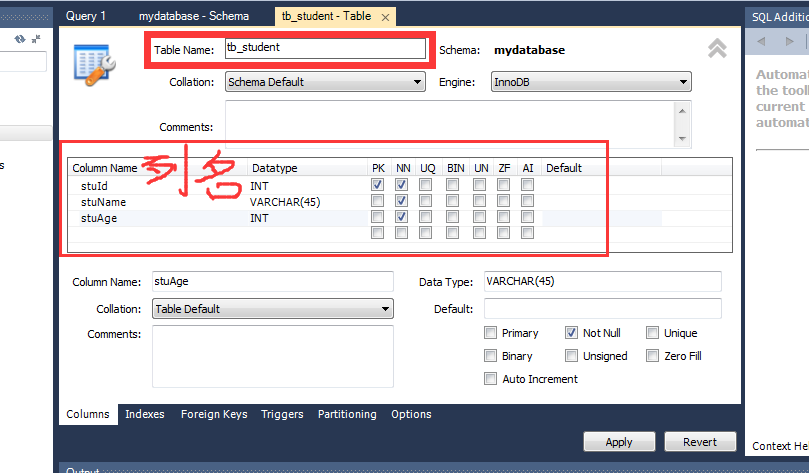
Task: Click the Revert button
Action: [x=700, y=442]
